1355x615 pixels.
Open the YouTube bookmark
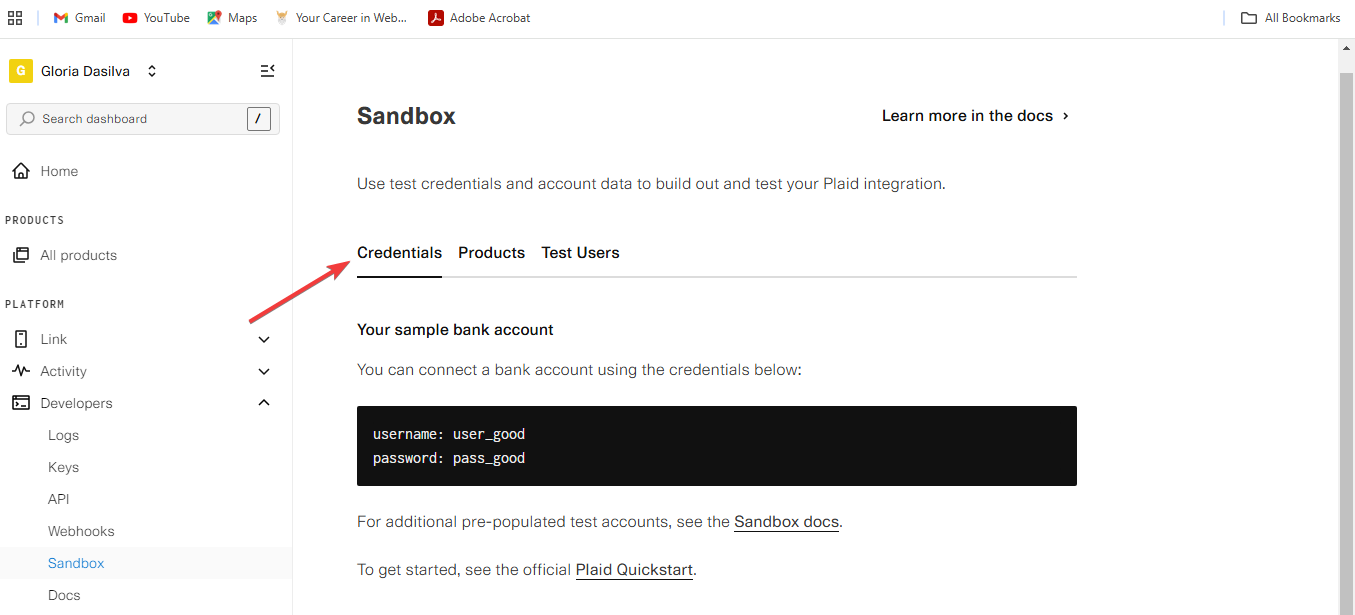[x=155, y=17]
